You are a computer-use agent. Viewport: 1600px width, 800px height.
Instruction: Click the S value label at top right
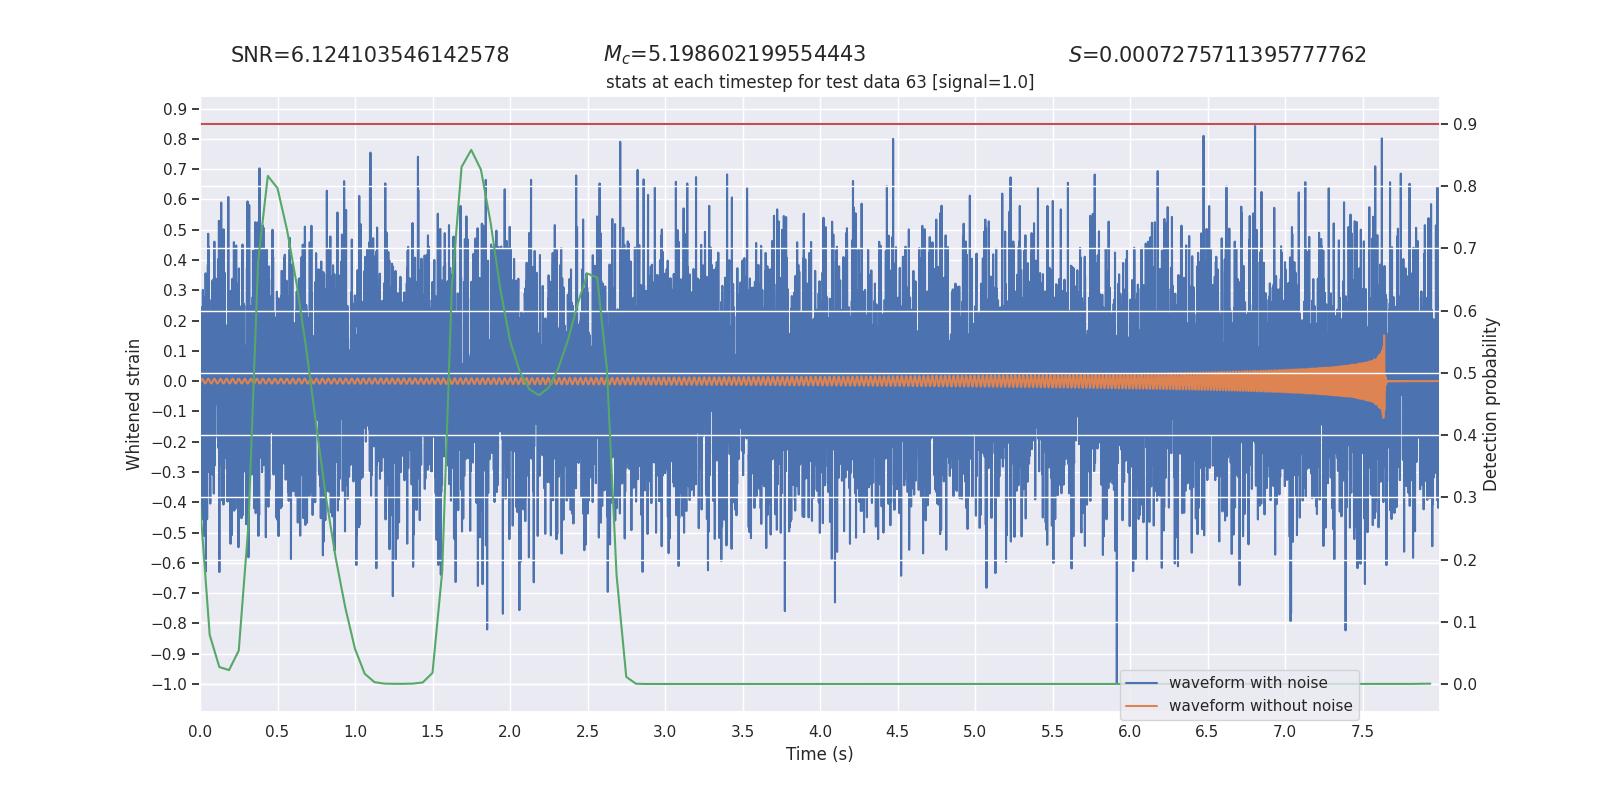coord(1217,55)
